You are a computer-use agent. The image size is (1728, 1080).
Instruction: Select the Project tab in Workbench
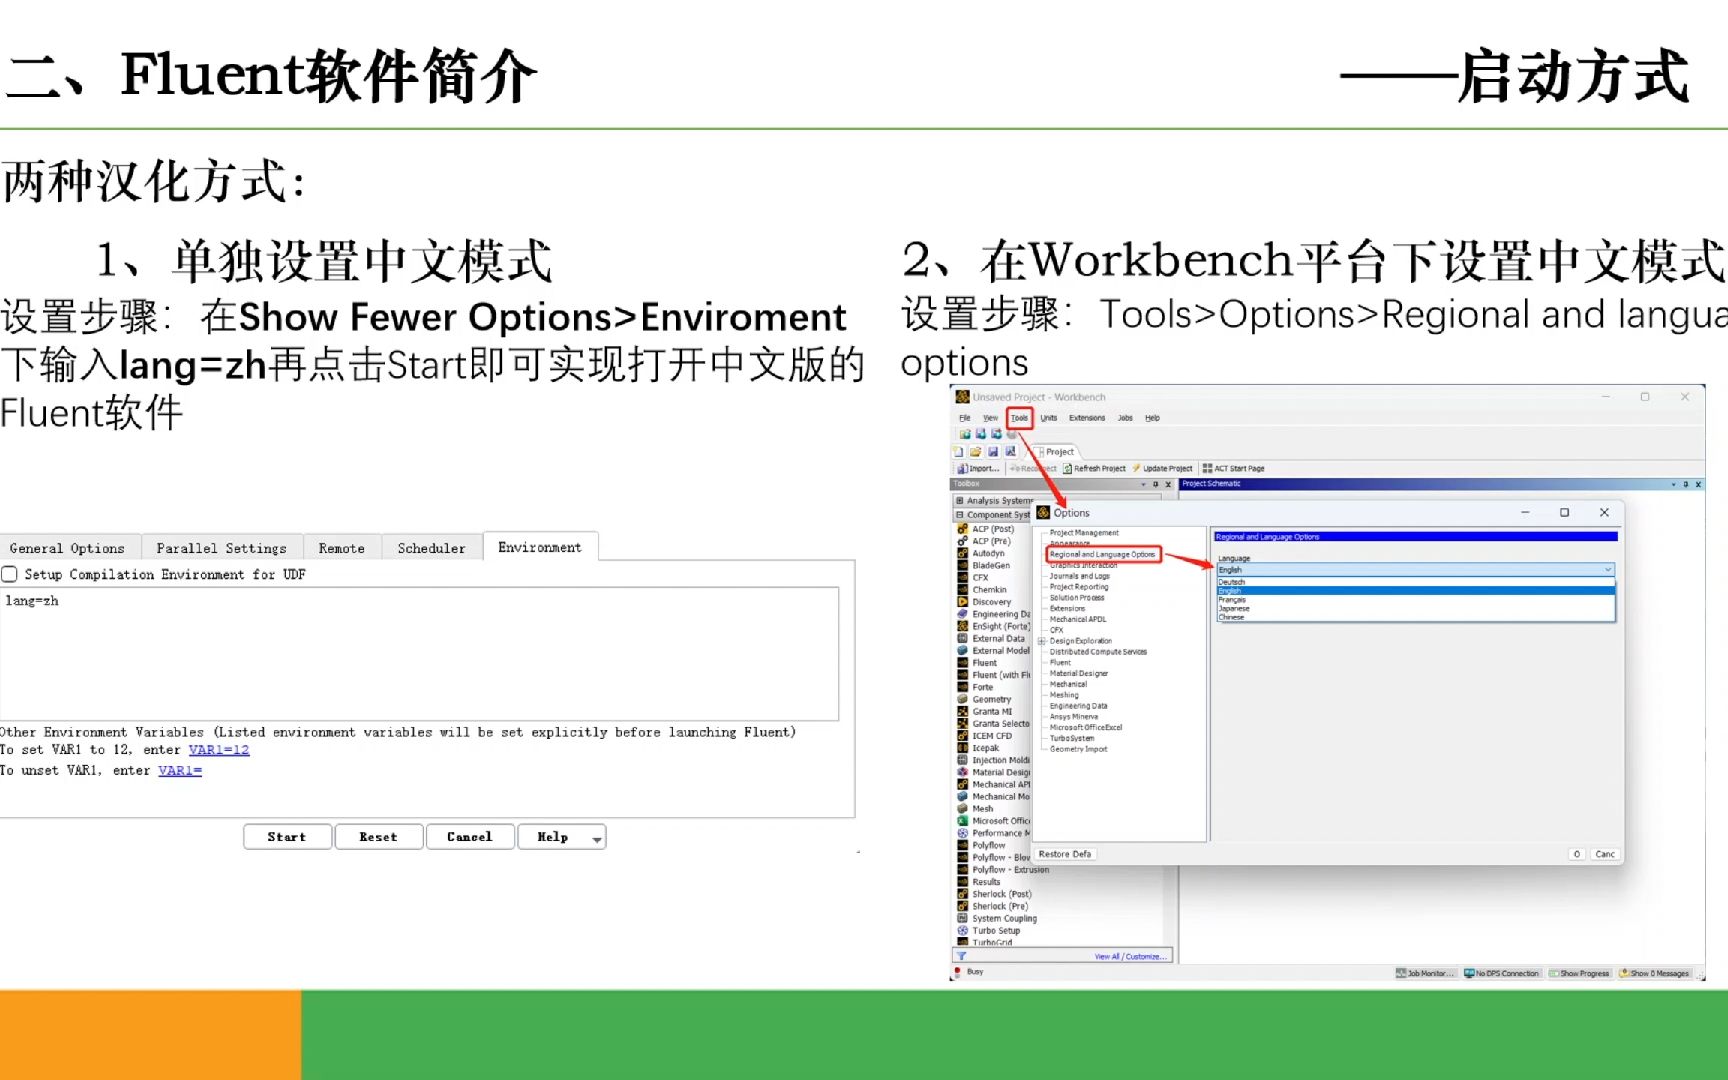pos(1058,452)
